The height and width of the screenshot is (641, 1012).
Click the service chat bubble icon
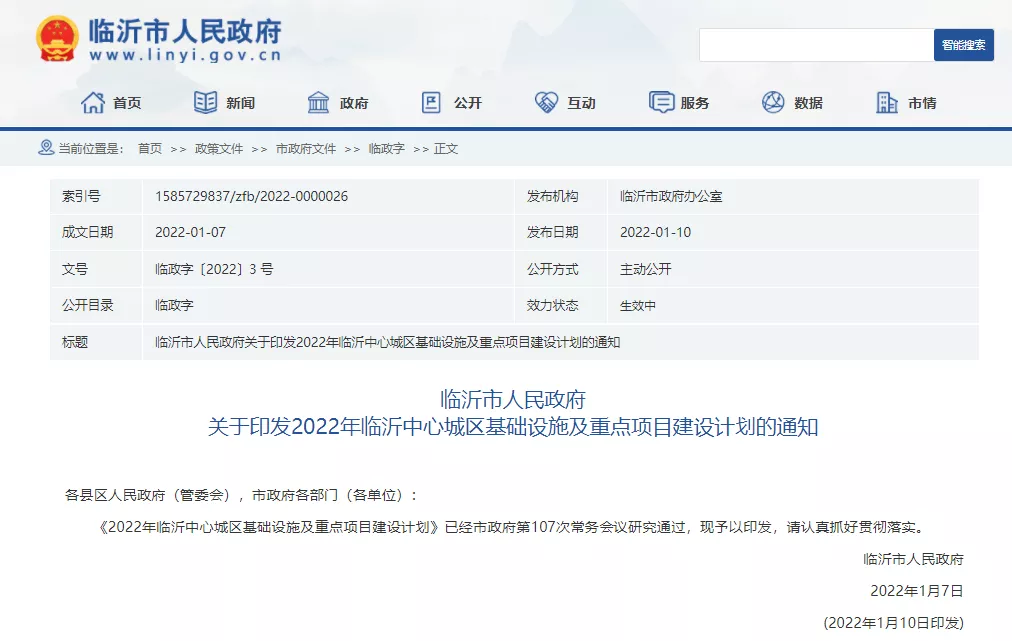(x=661, y=103)
